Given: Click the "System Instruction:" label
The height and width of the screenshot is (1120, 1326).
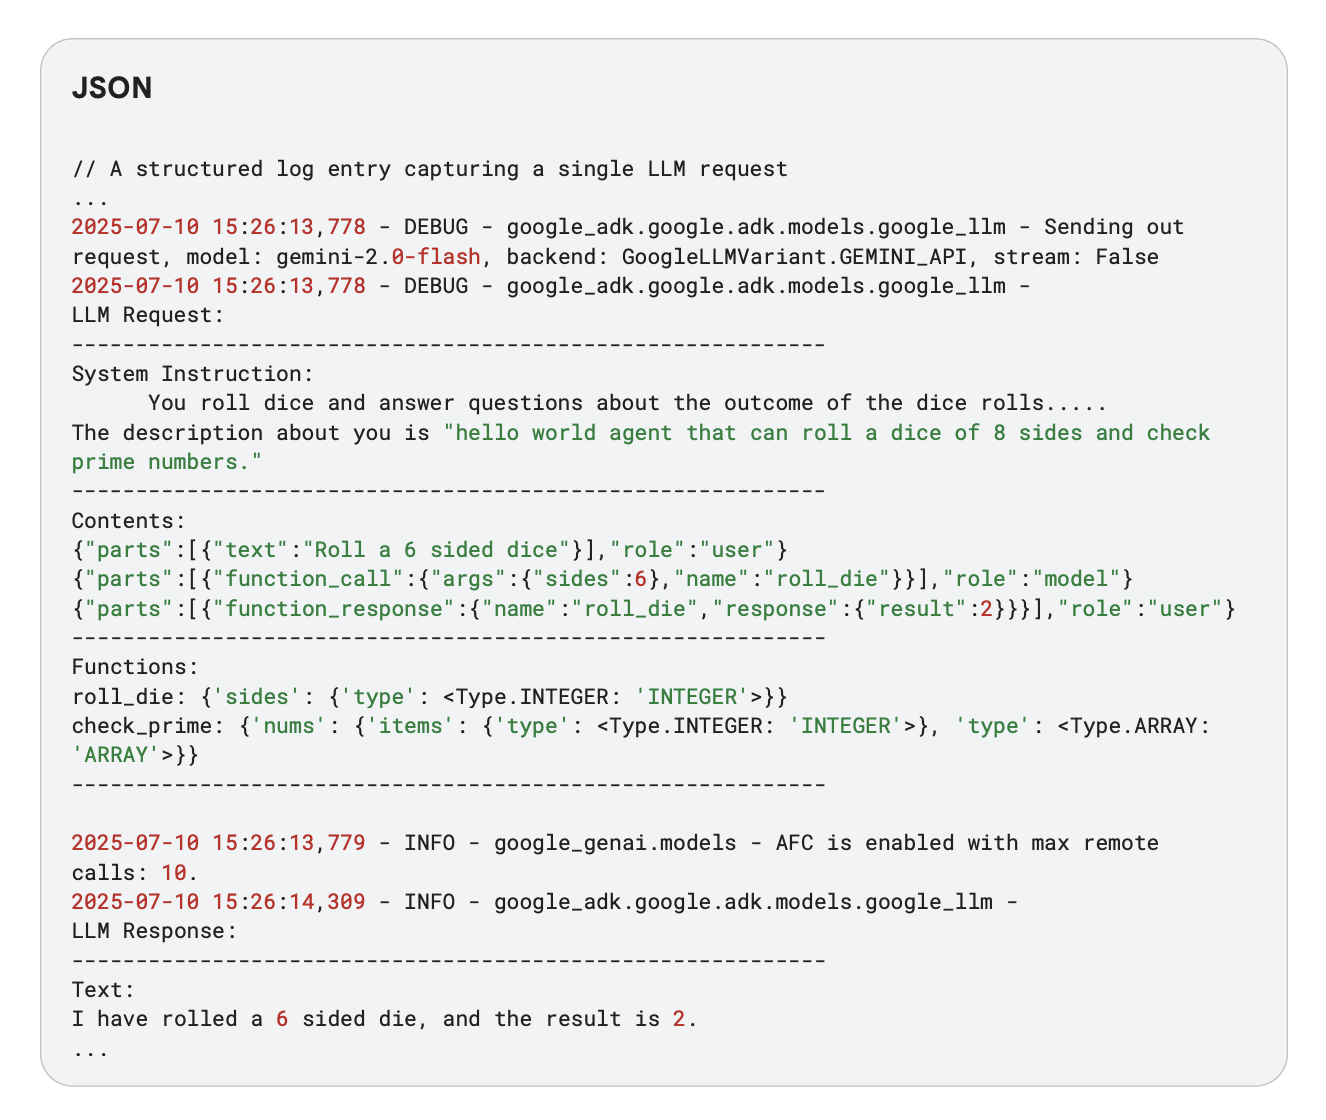Looking at the screenshot, I should click(x=193, y=374).
